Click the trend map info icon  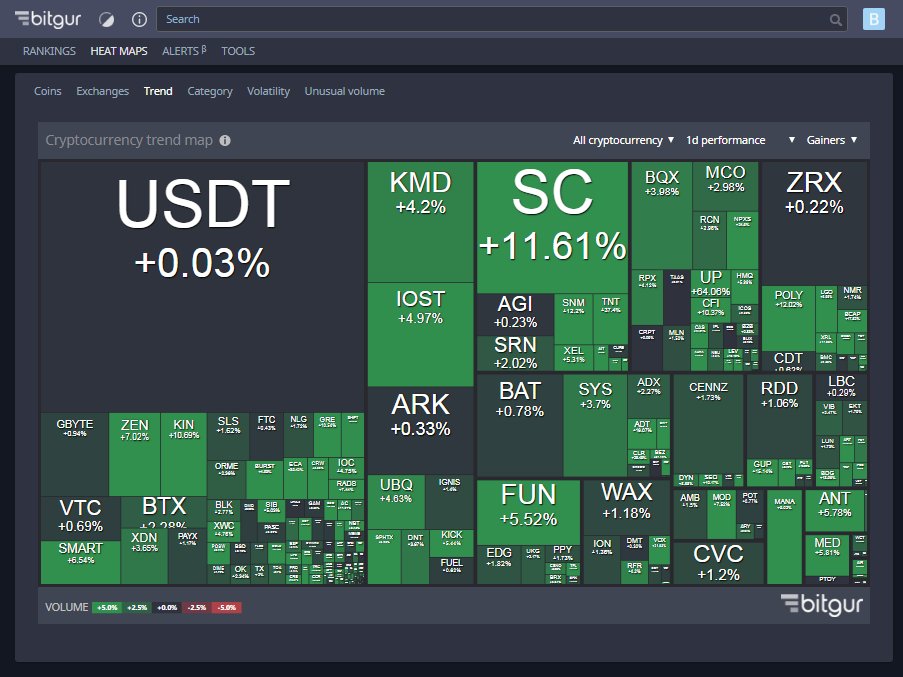point(225,140)
